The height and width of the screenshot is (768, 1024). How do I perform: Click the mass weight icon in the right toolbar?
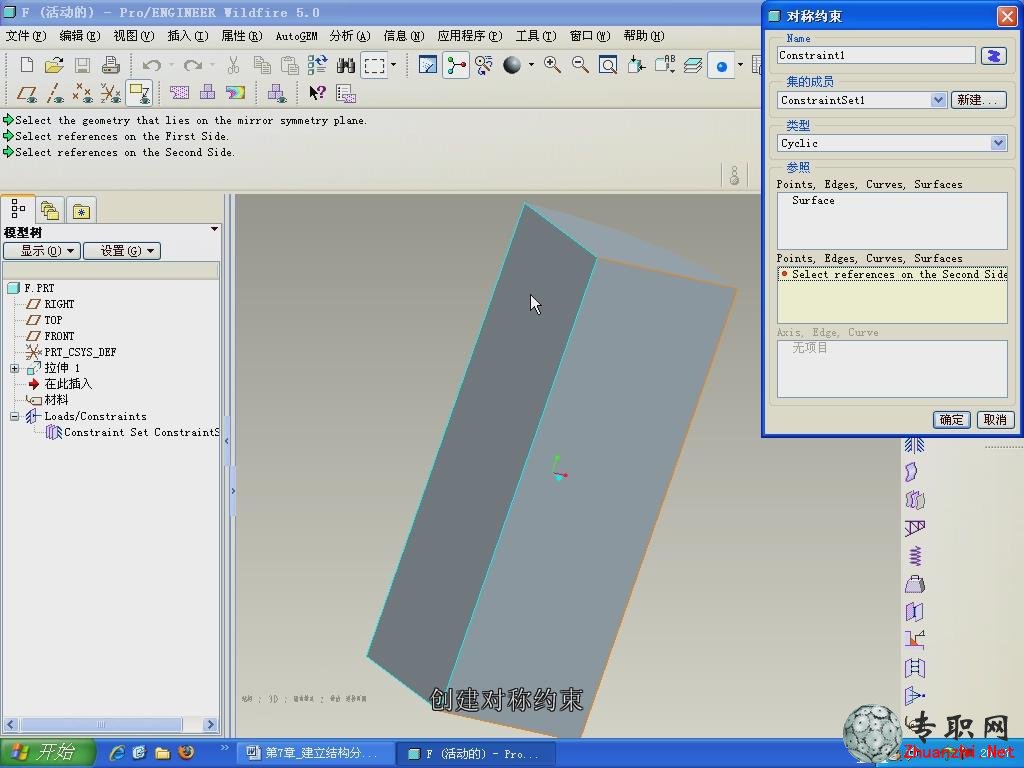(915, 584)
